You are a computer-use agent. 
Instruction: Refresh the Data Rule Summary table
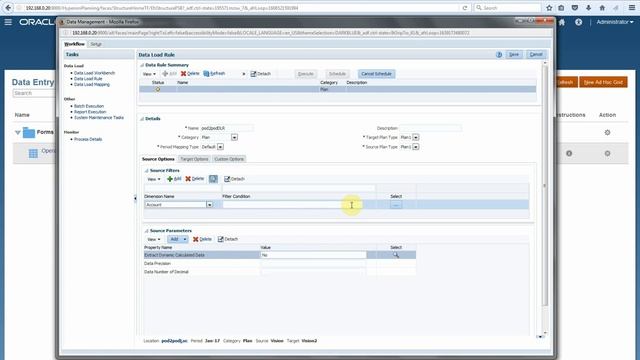(214, 74)
